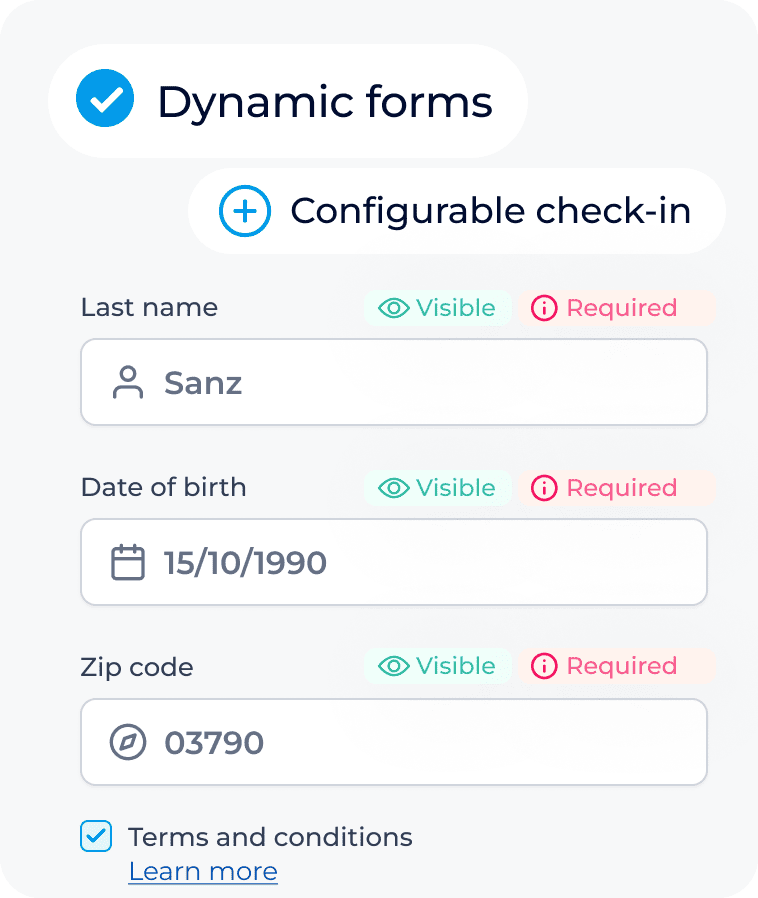Viewport: 758px width, 898px height.
Task: Click the plus icon beside Configurable check-in
Action: (245, 211)
